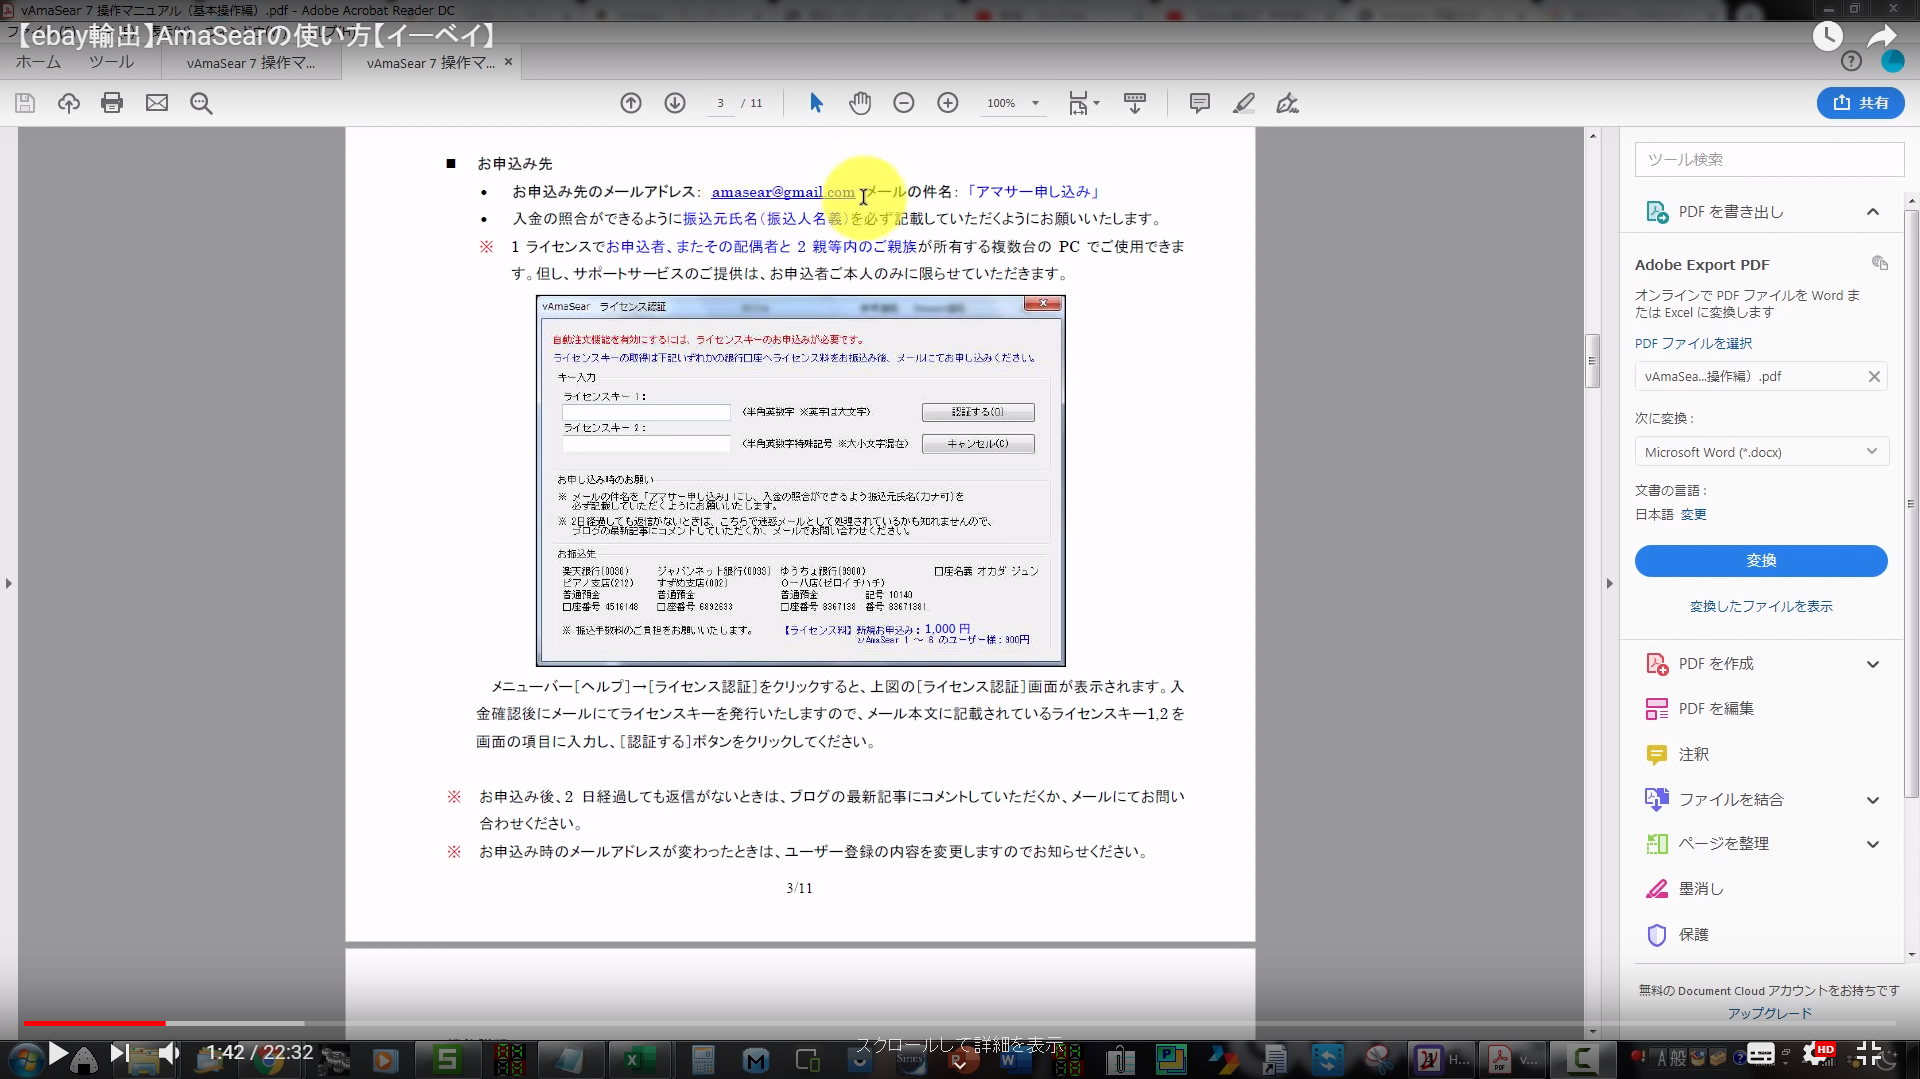Viewport: 1920px width, 1079px height.
Task: Click the Watch later clock icon
Action: point(1828,36)
